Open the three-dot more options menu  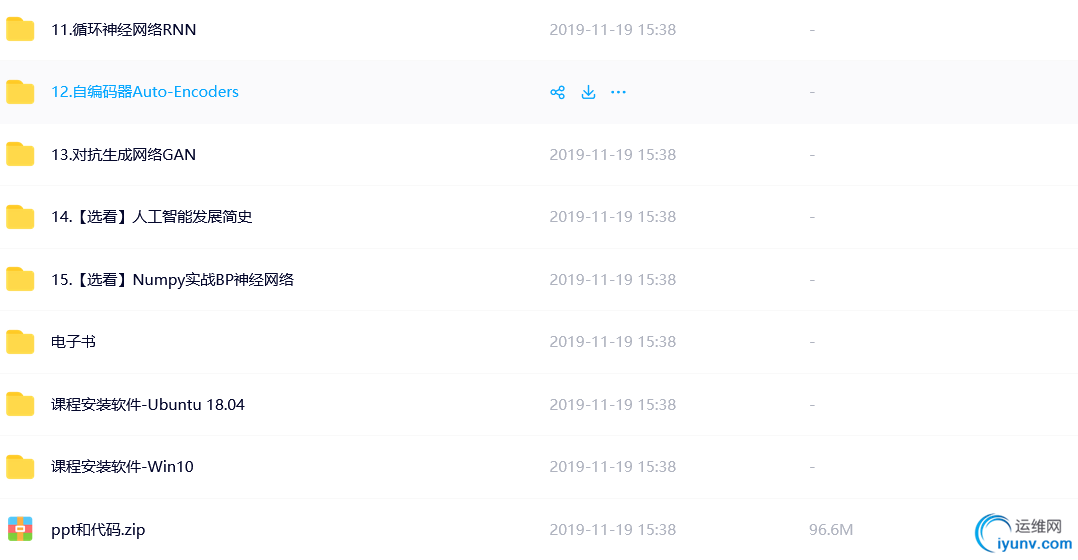click(619, 92)
